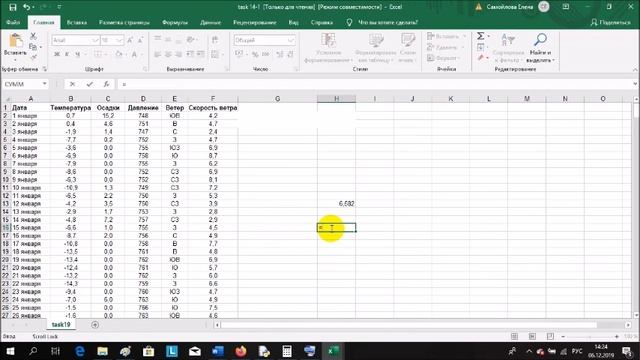Click the Clear eraser icon in editing group
The width and height of the screenshot is (640, 360).
[481, 58]
